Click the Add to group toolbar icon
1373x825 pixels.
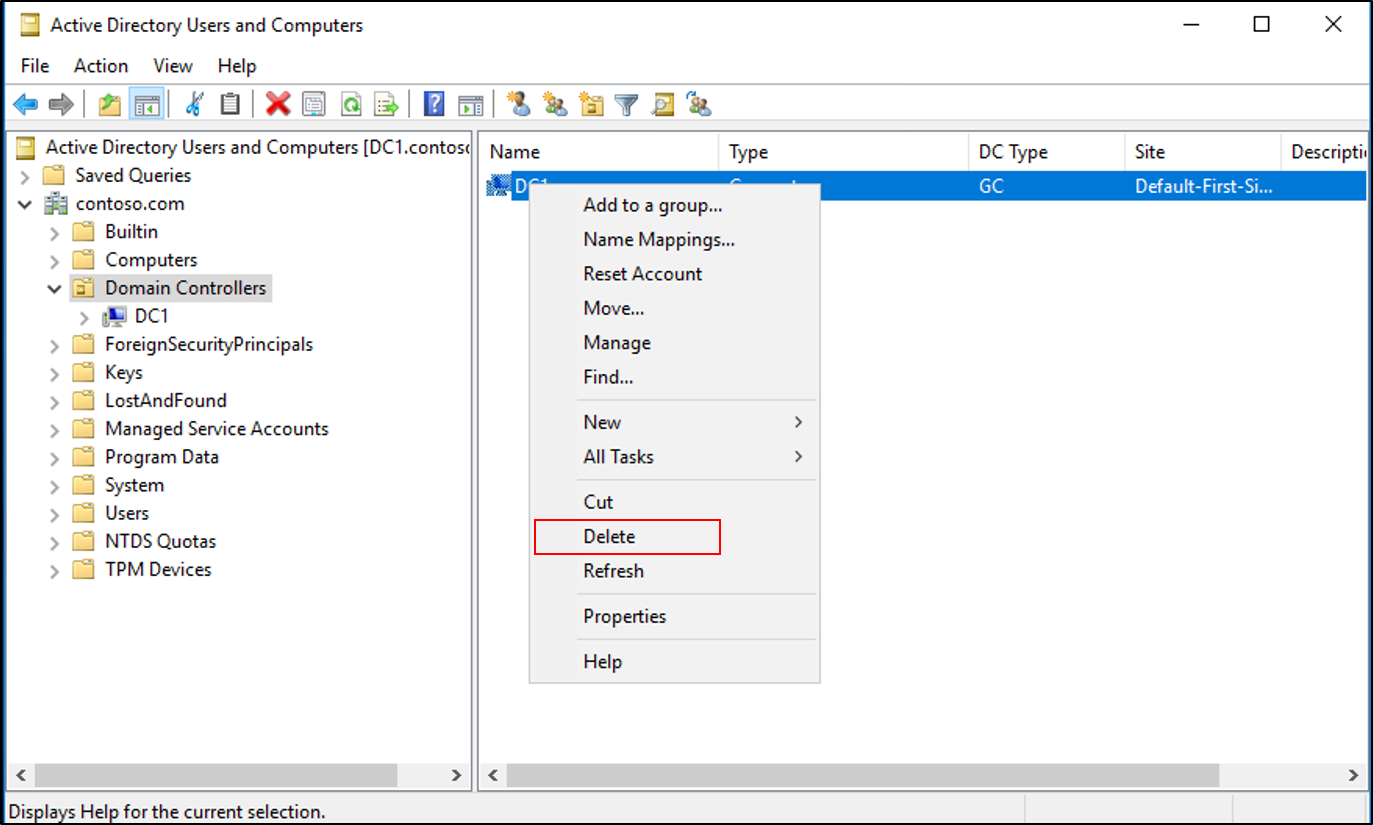click(x=699, y=104)
